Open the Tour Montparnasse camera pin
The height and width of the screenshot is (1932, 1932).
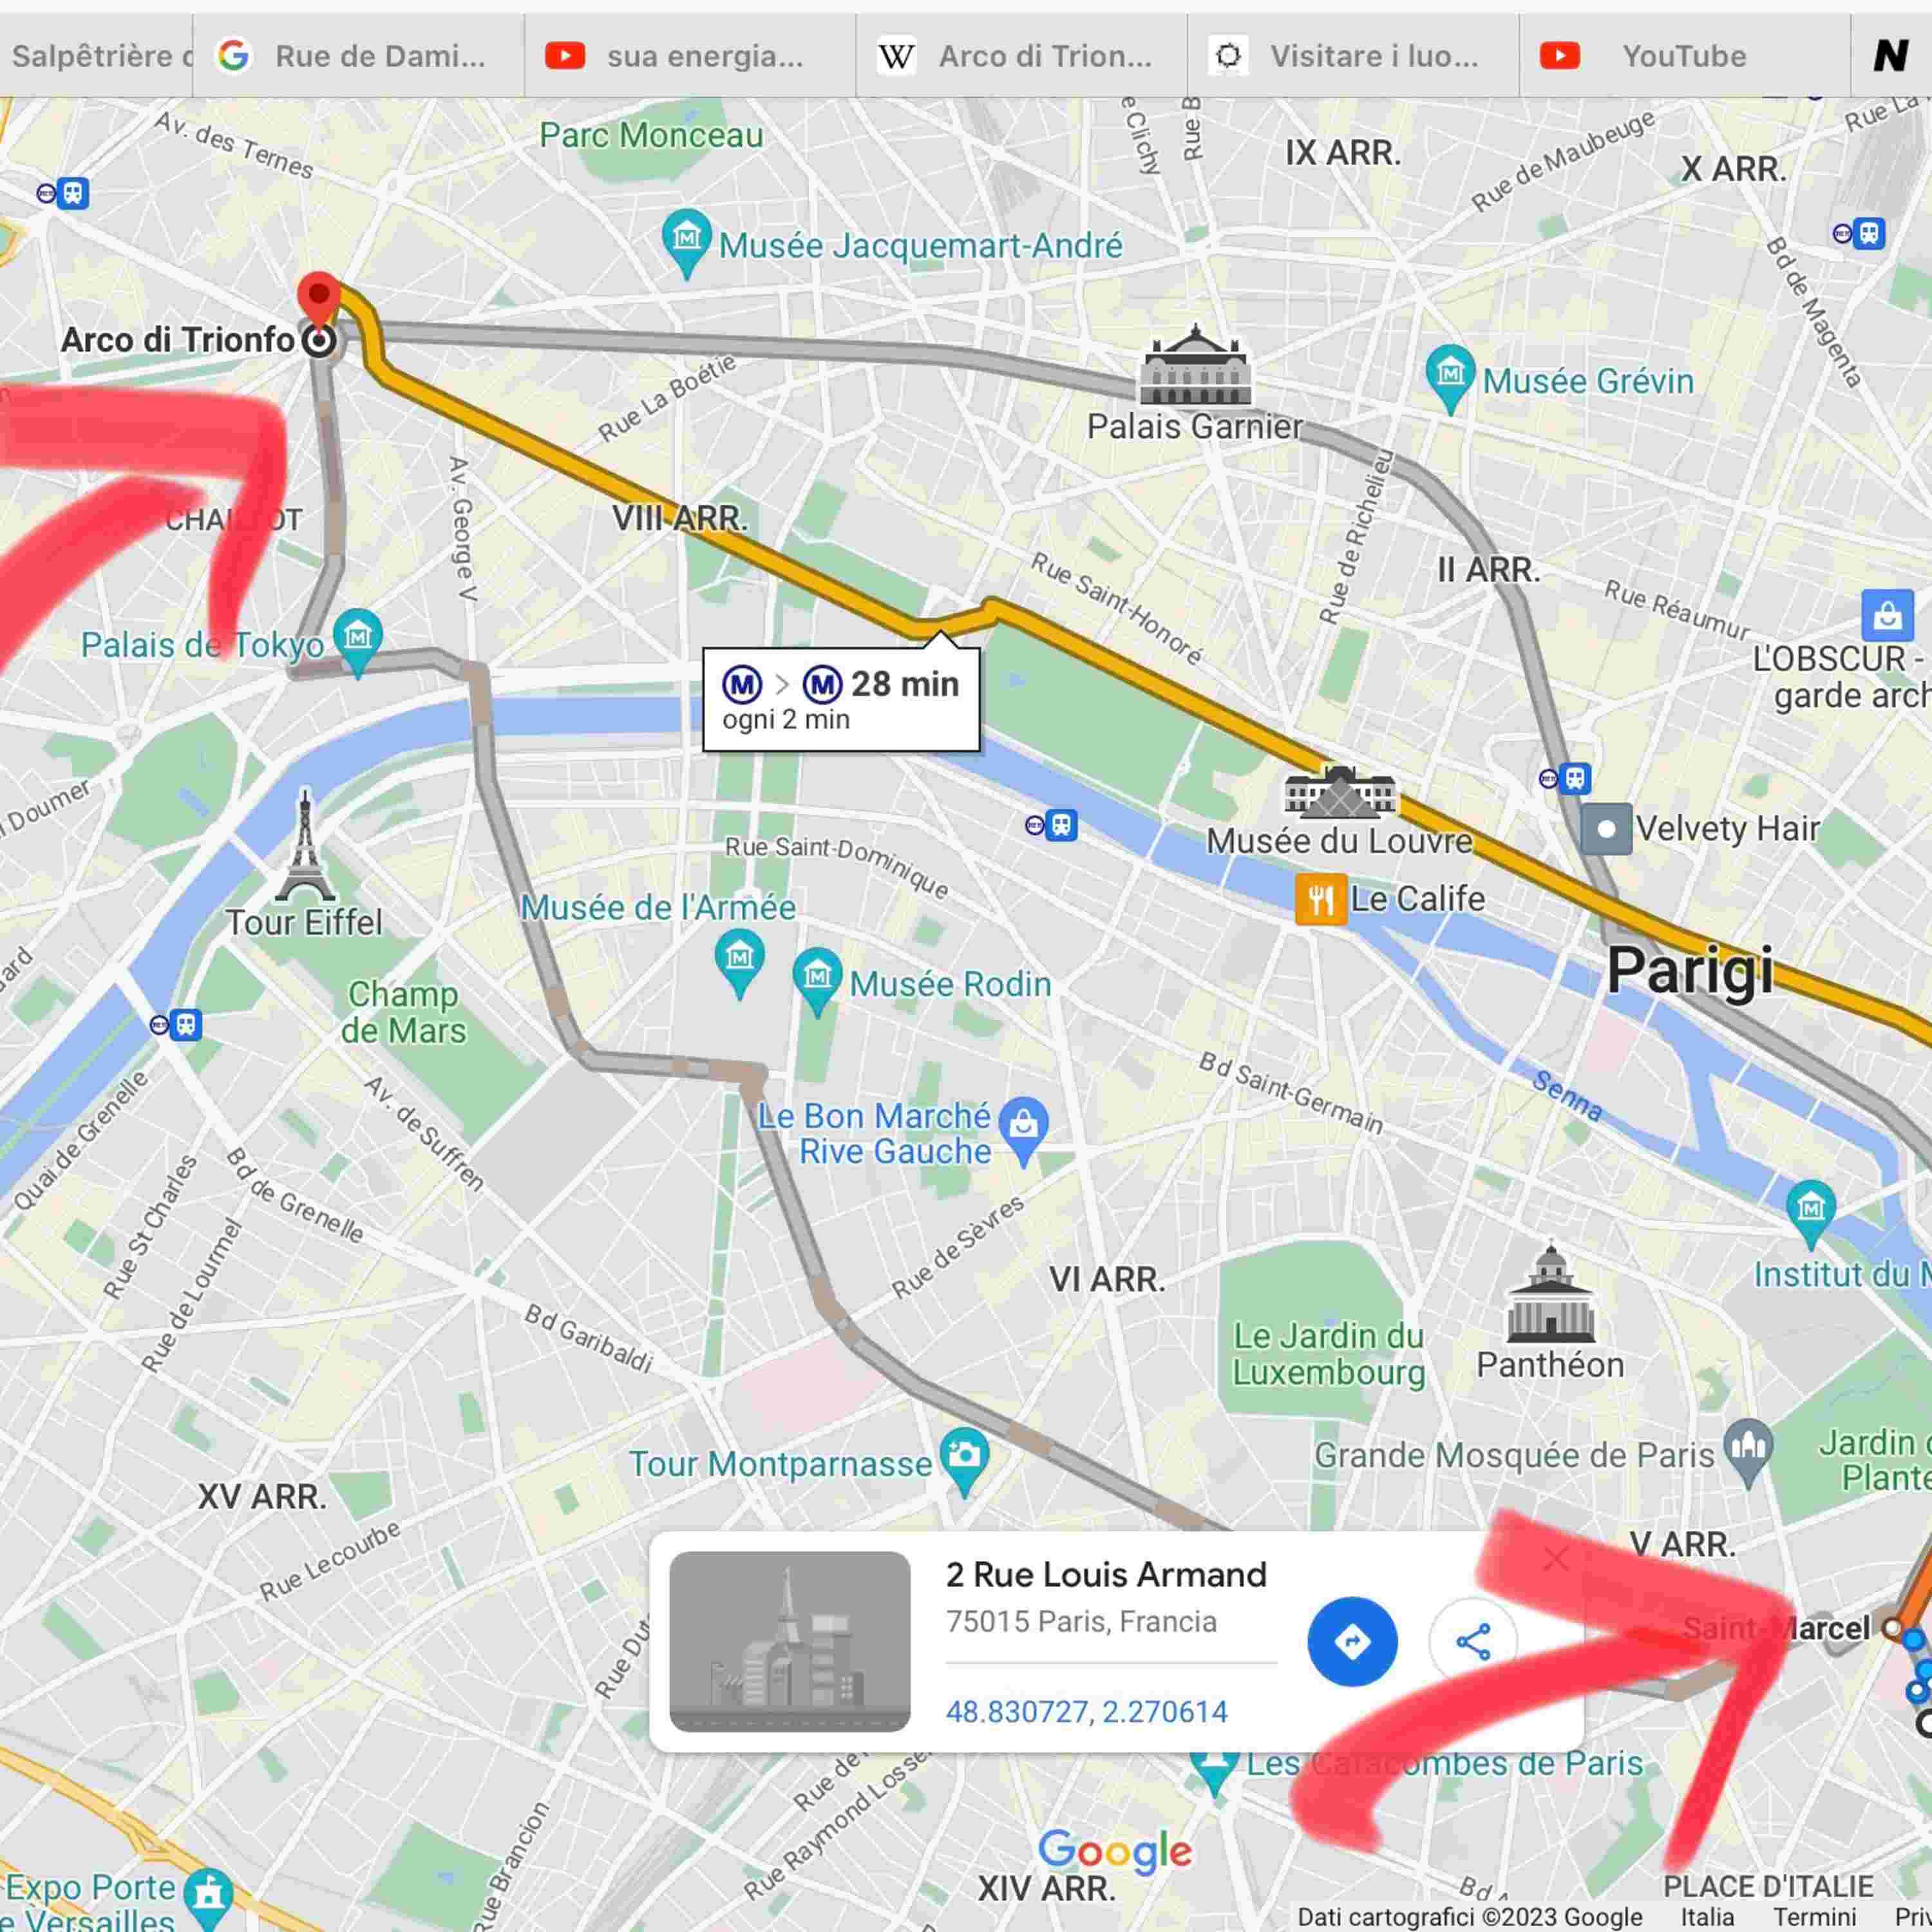coord(964,1463)
